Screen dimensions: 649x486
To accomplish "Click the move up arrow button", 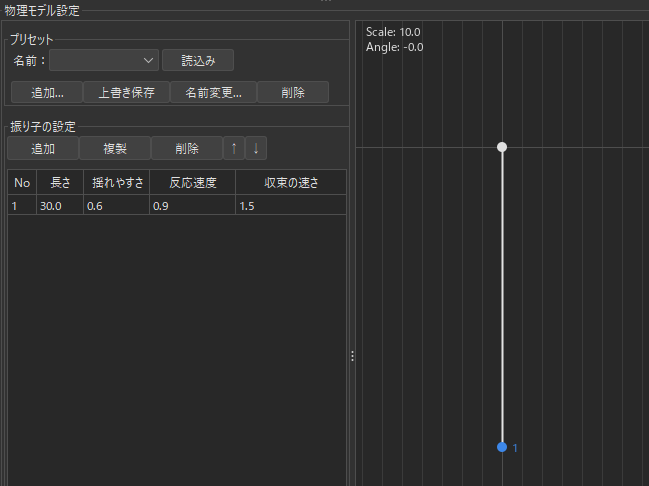I will click(x=234, y=148).
